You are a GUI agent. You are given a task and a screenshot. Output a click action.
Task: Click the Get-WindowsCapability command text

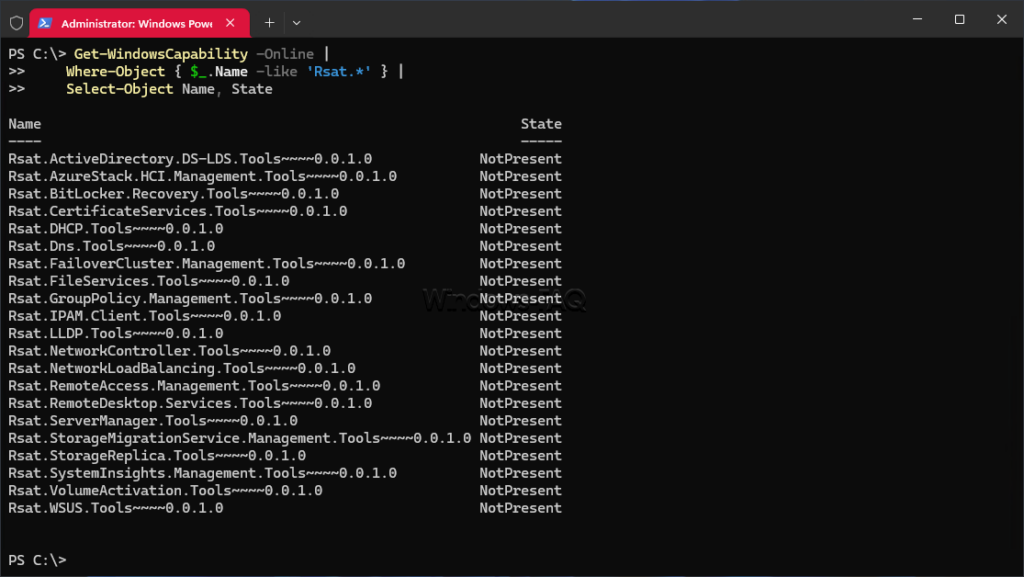(x=161, y=54)
